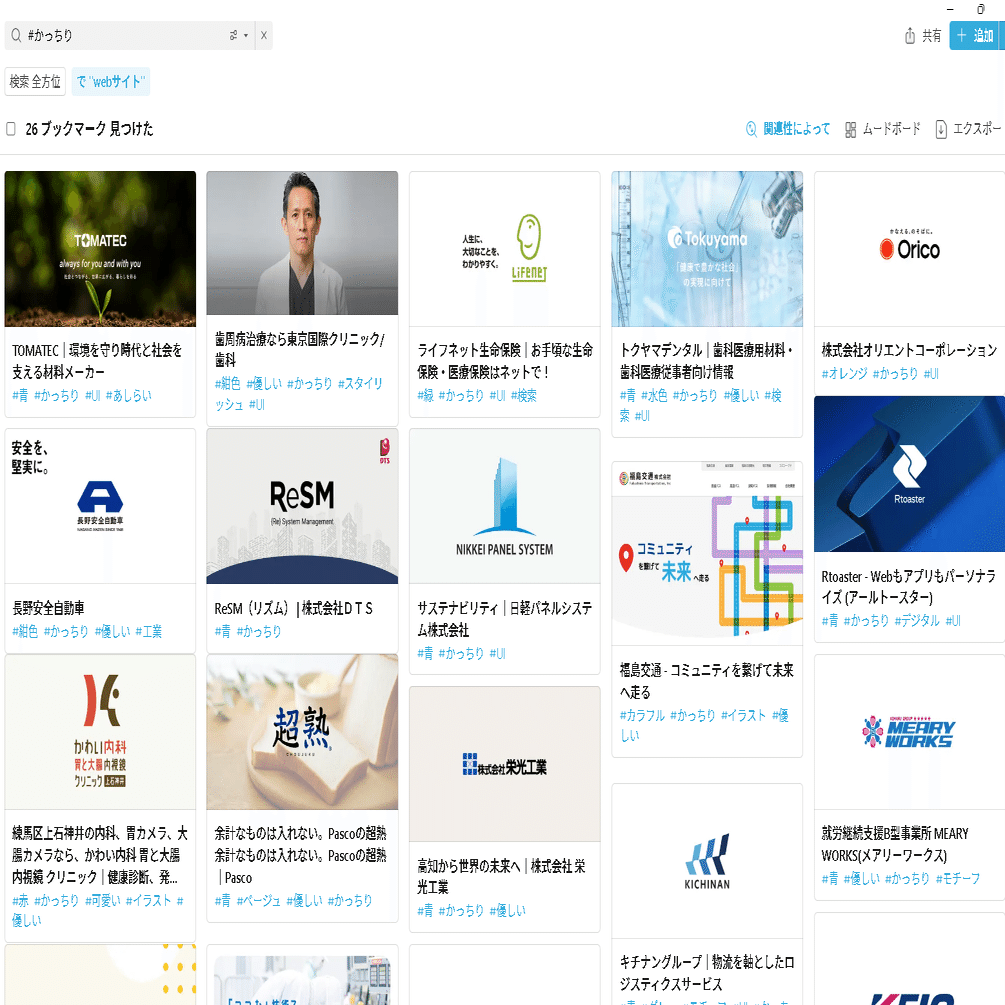This screenshot has height=1005, width=1005.
Task: Click the サステナビリティ 日経パネルシステム title
Action: pos(504,619)
